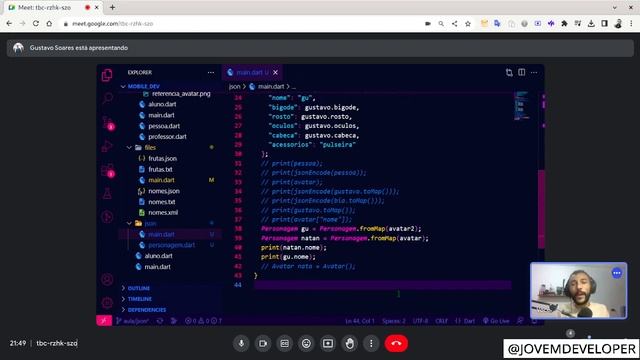
Task: Click Chrome back button
Action: (x=9, y=24)
